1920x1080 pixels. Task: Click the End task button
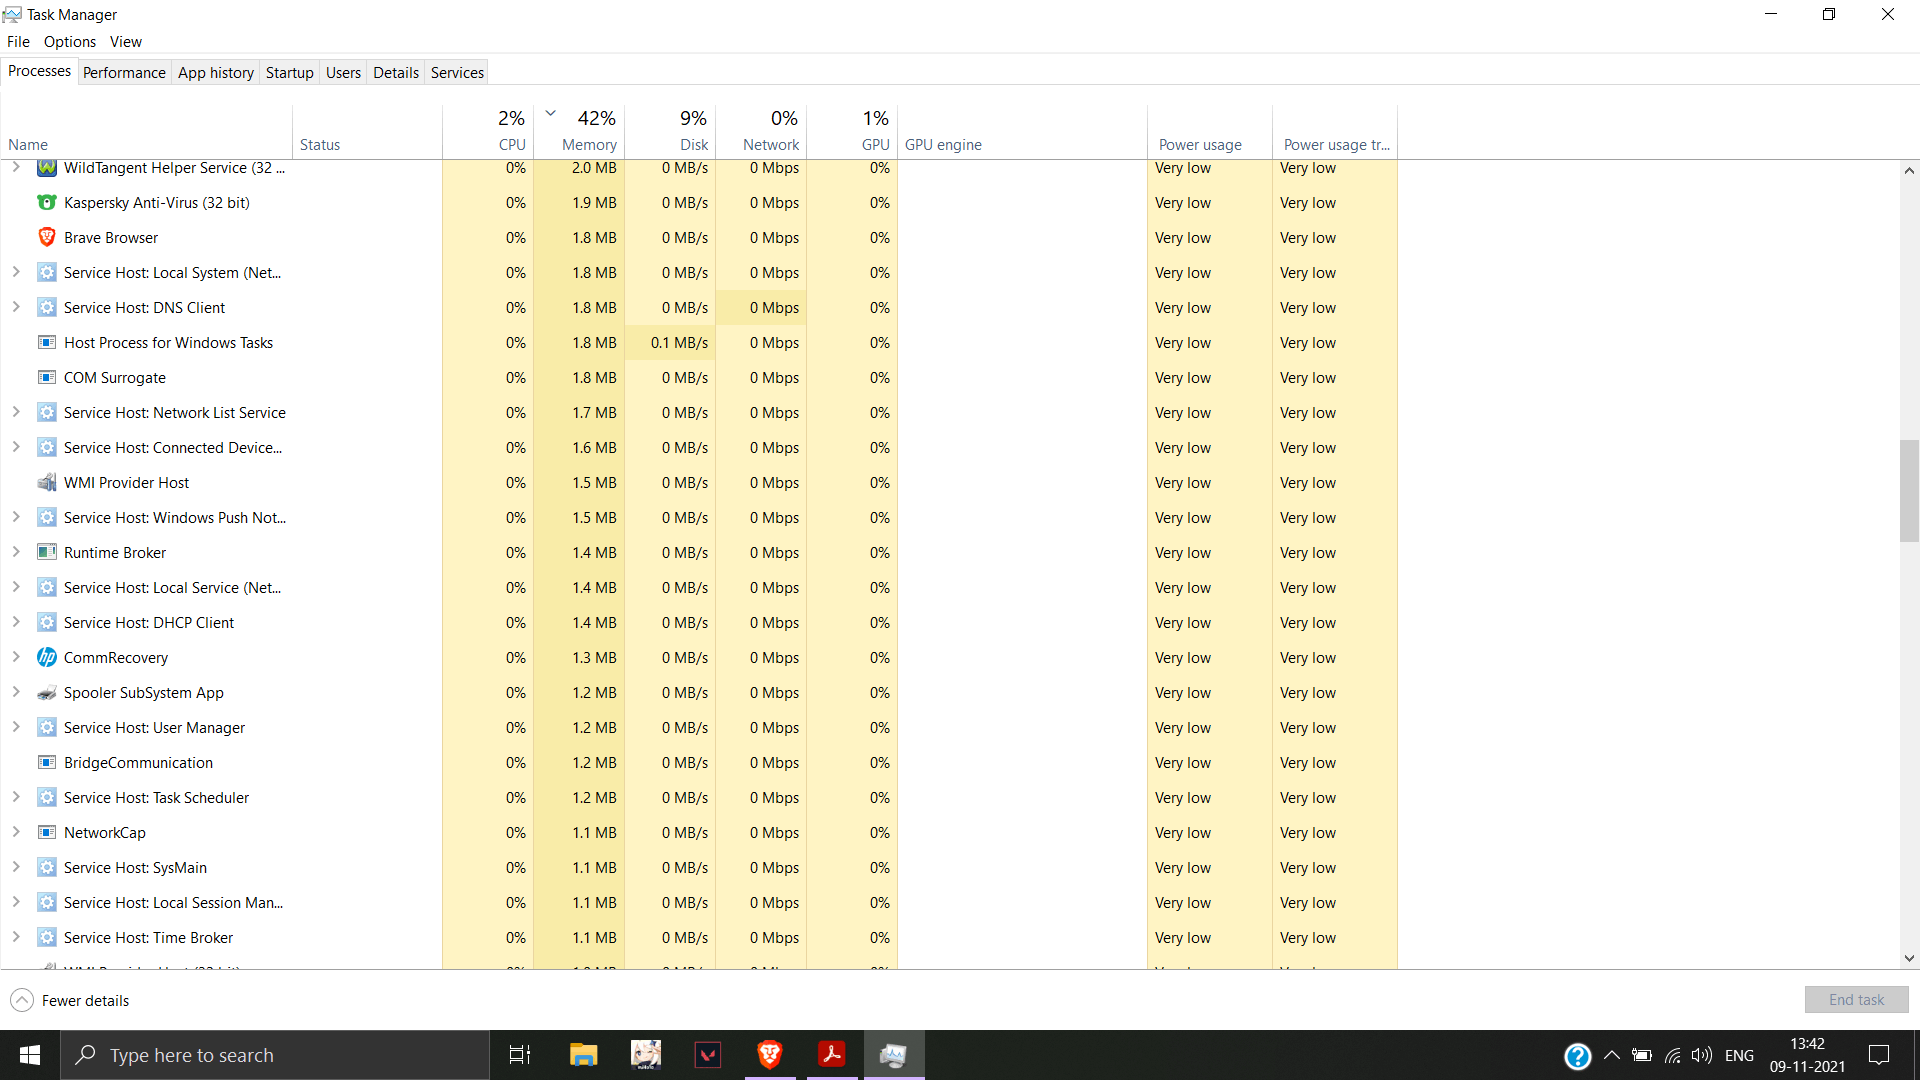pos(1856,1000)
